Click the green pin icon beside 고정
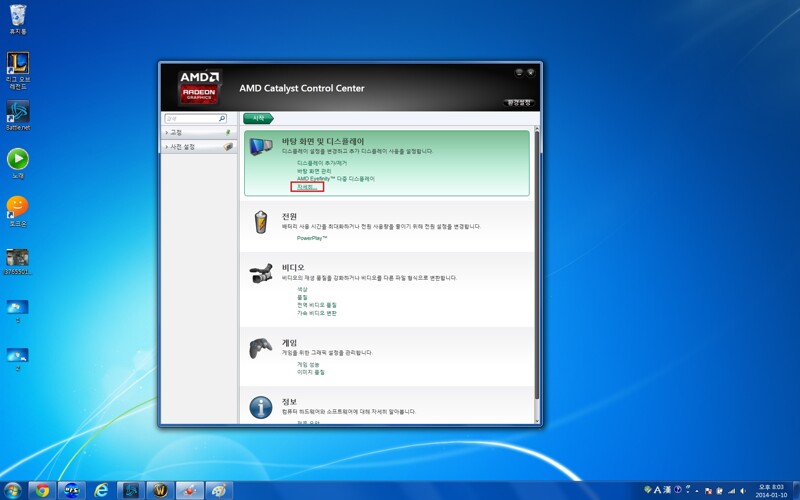Screen dimensions: 800x500 (x=228, y=132)
